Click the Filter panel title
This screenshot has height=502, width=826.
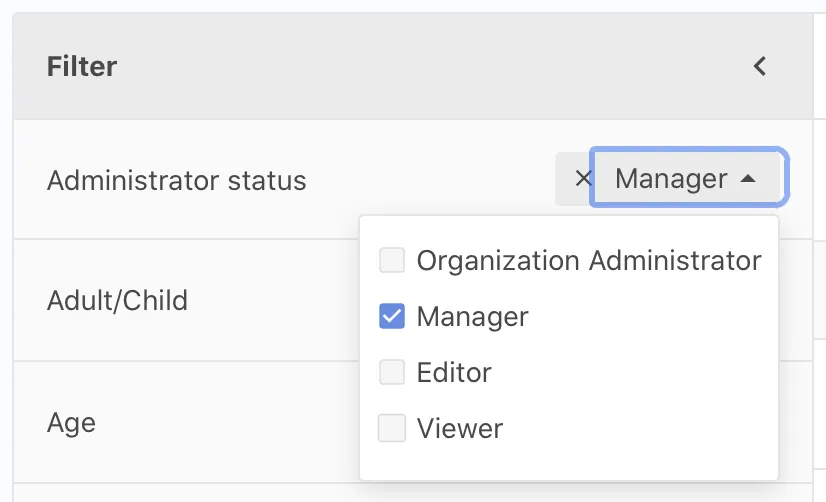[82, 67]
